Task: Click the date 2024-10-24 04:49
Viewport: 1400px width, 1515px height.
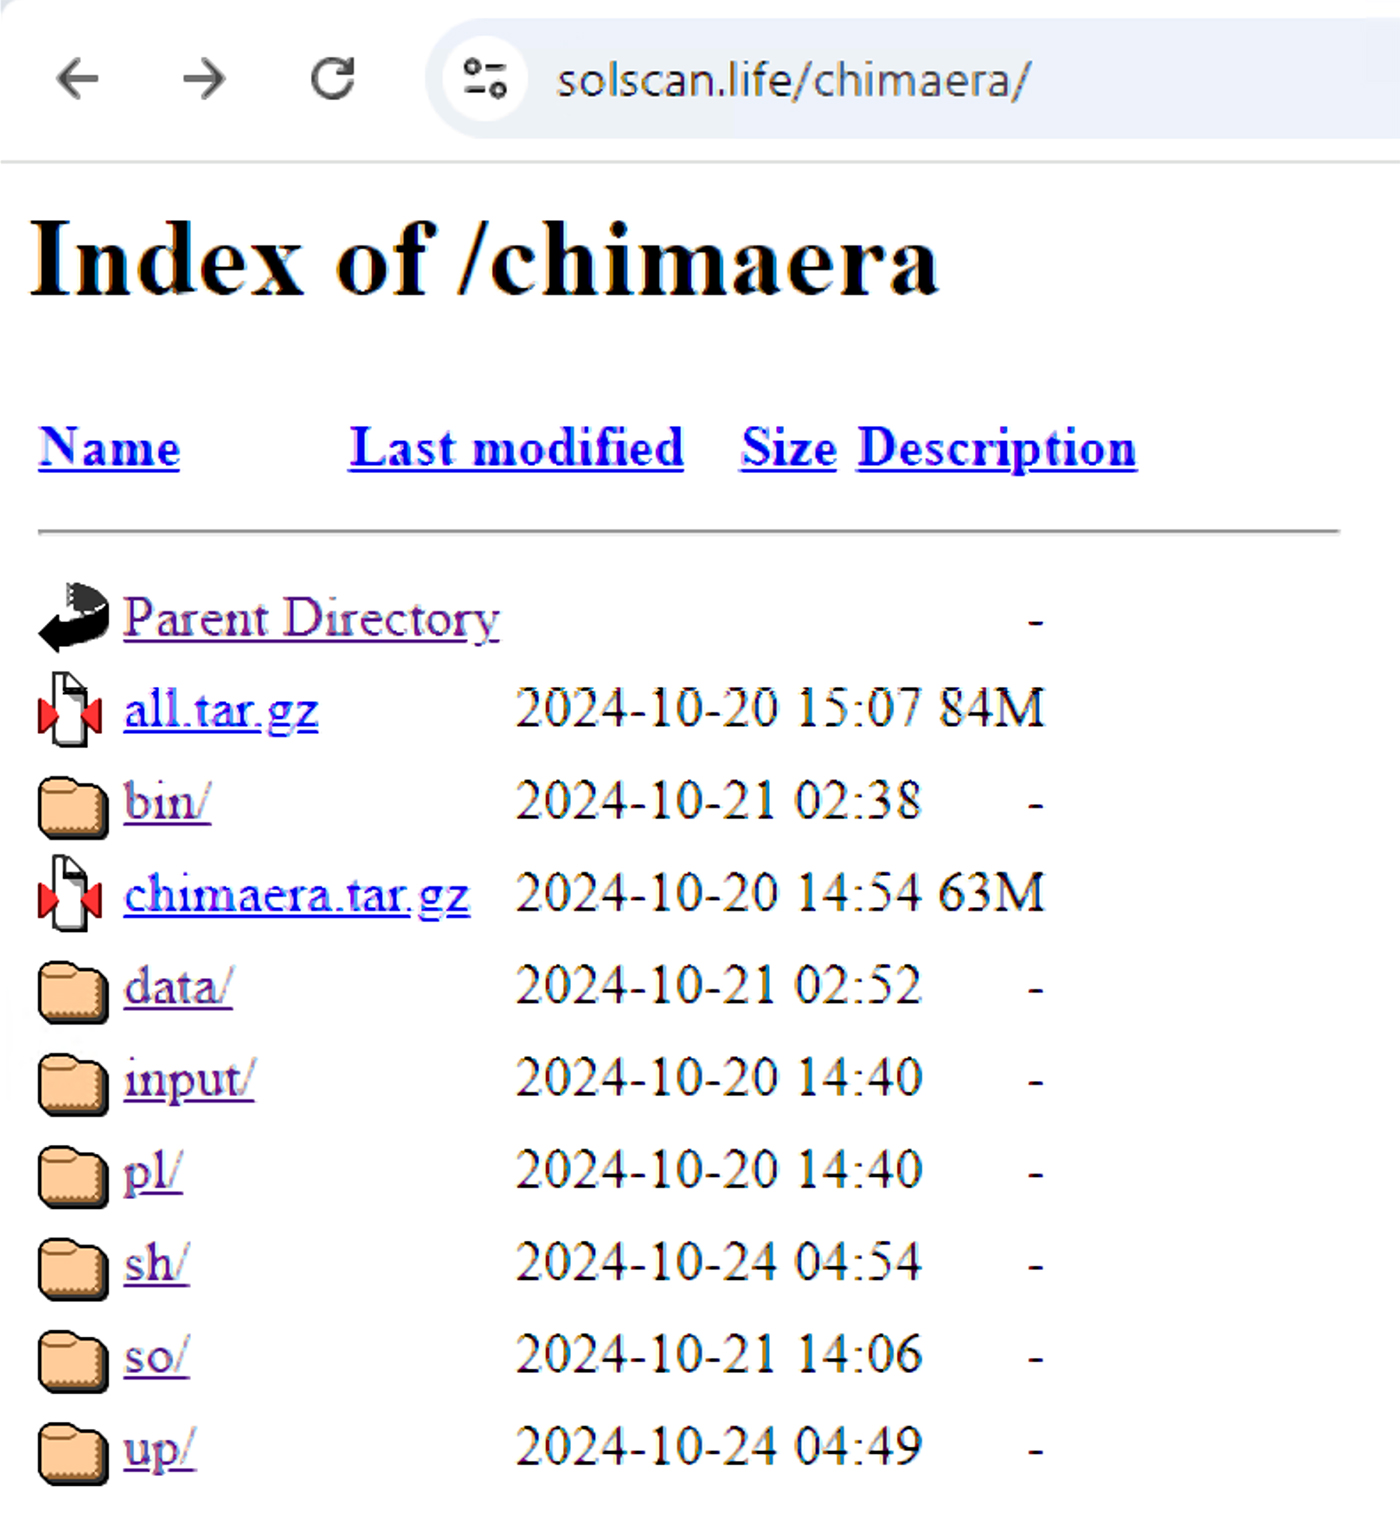Action: [718, 1447]
